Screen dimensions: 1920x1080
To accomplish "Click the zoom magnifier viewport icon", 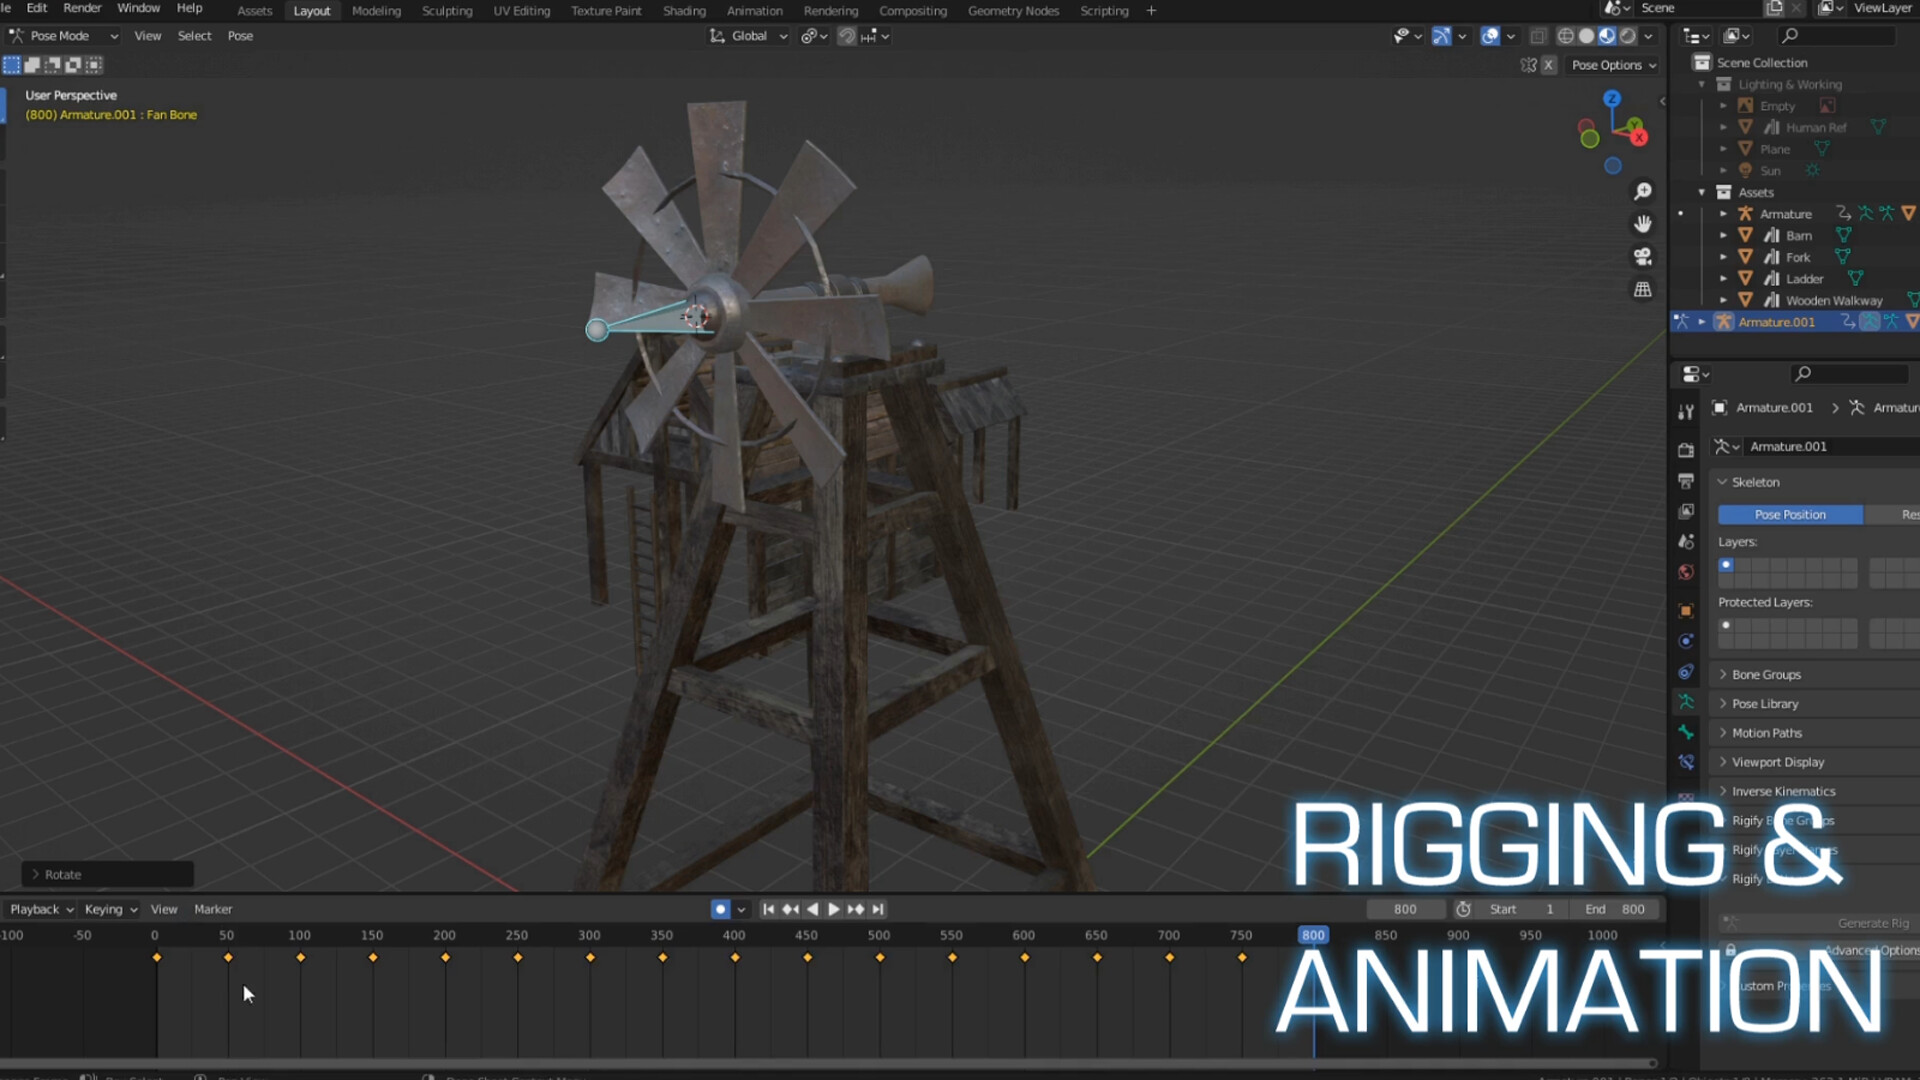I will [x=1642, y=191].
